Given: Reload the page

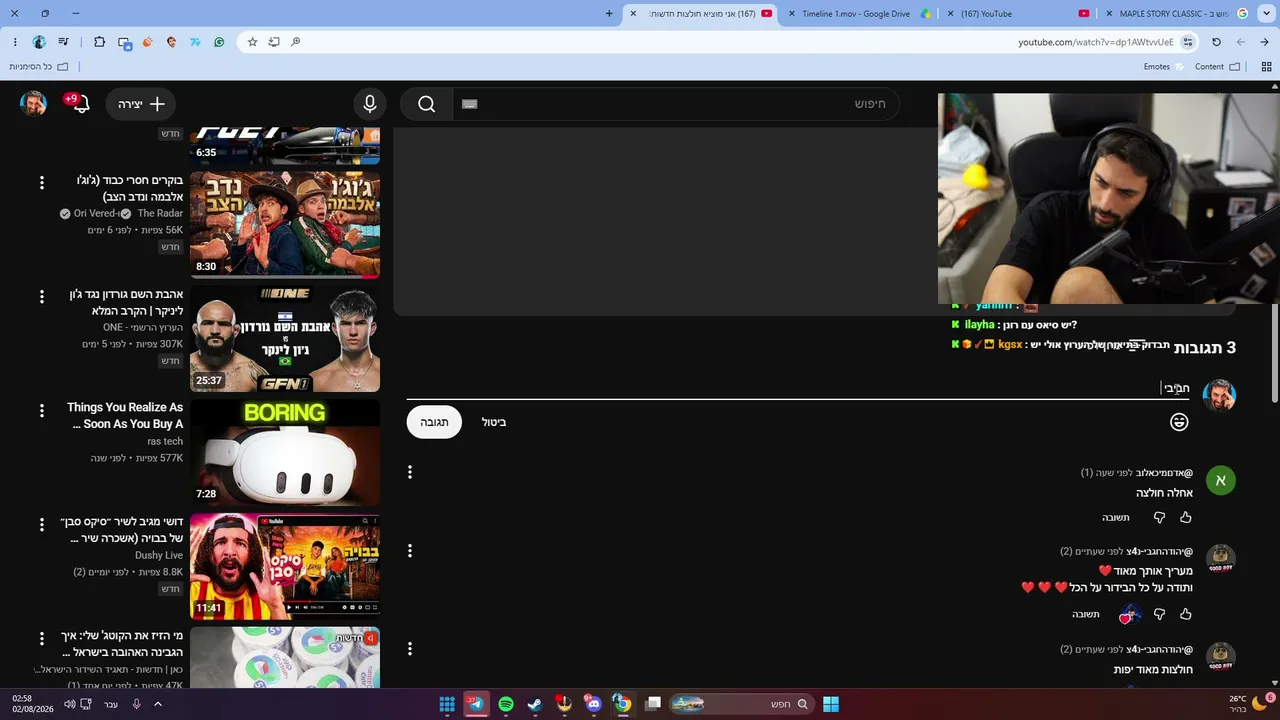Looking at the screenshot, I should click(x=1216, y=42).
